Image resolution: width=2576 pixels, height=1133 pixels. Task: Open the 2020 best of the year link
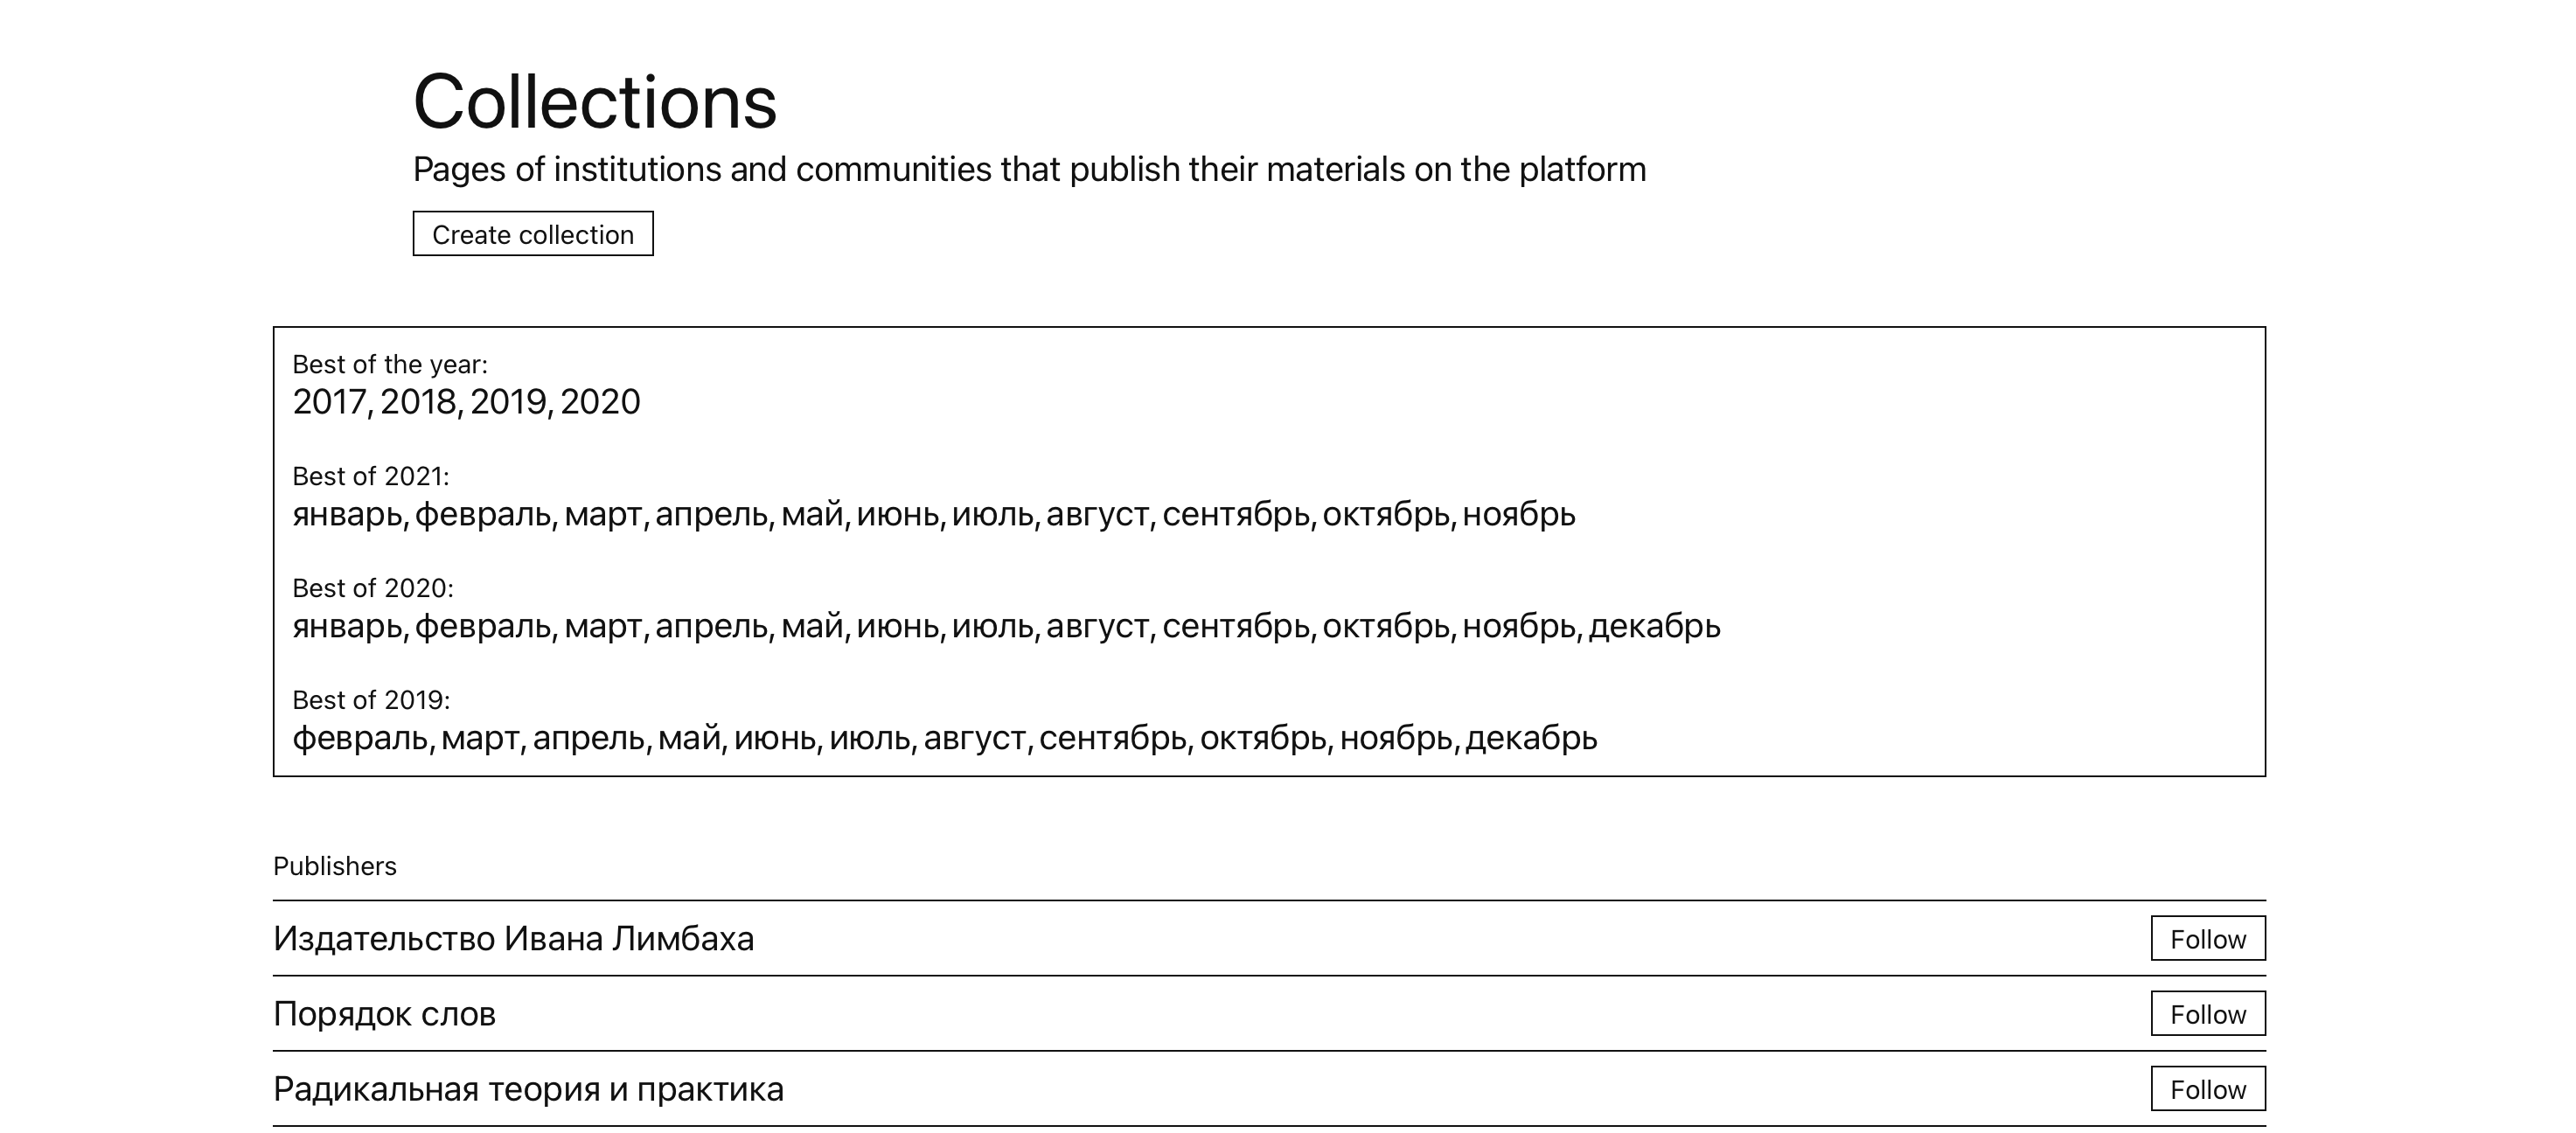coord(600,402)
